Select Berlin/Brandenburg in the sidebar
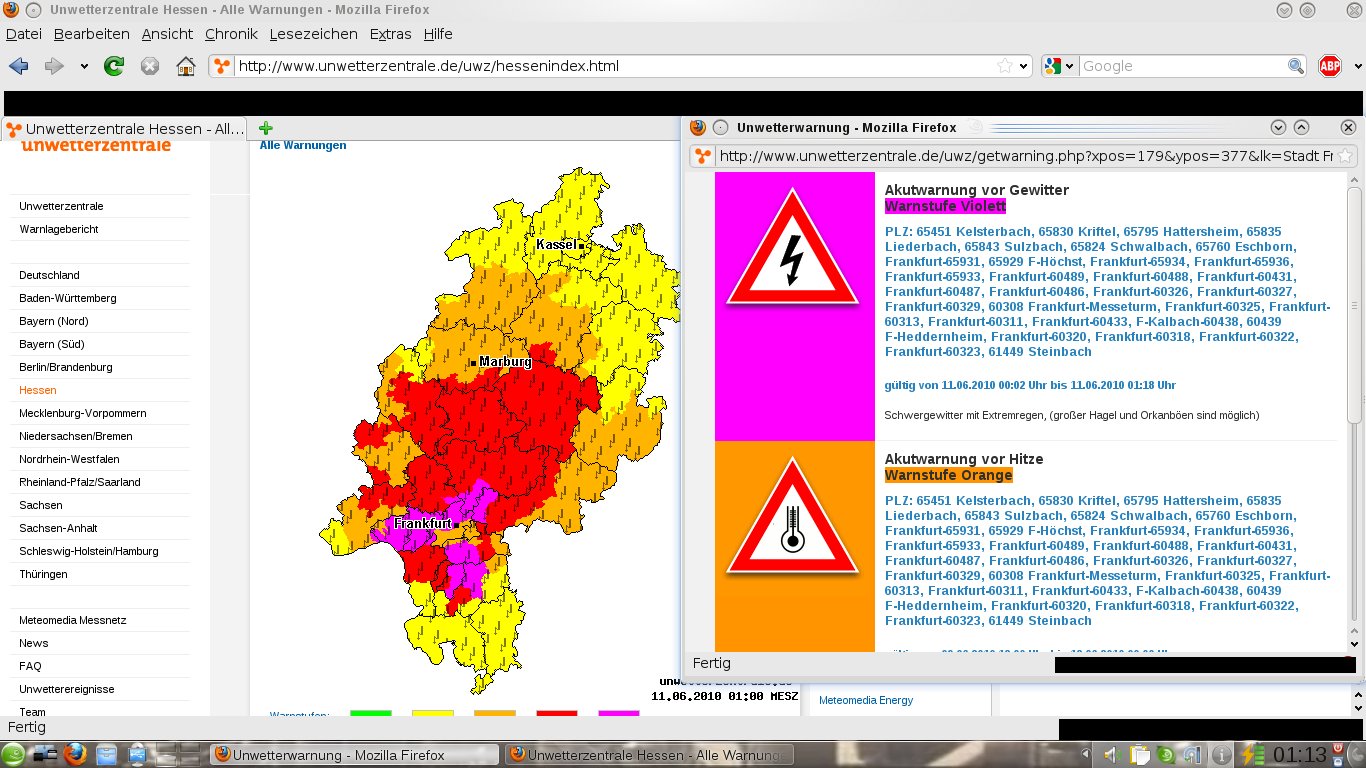Image resolution: width=1366 pixels, height=768 pixels. (x=66, y=367)
